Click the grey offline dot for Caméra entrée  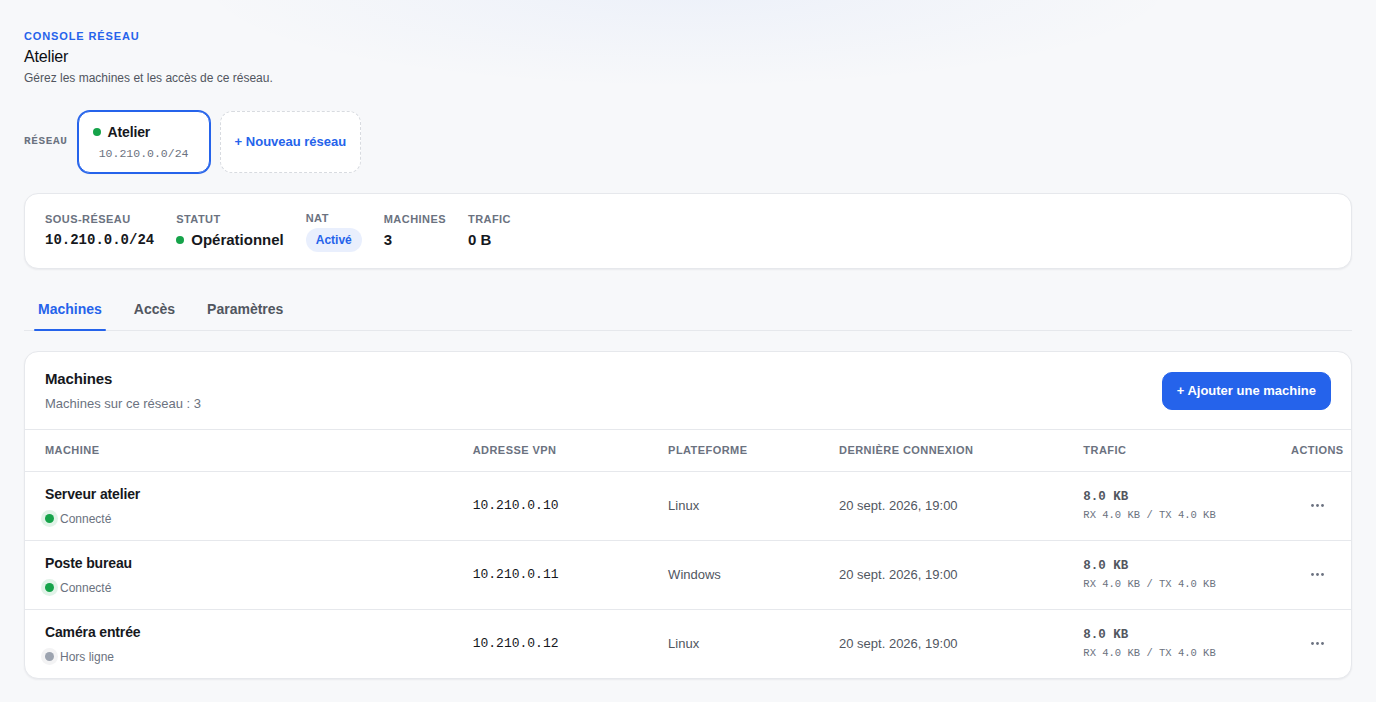coord(50,657)
